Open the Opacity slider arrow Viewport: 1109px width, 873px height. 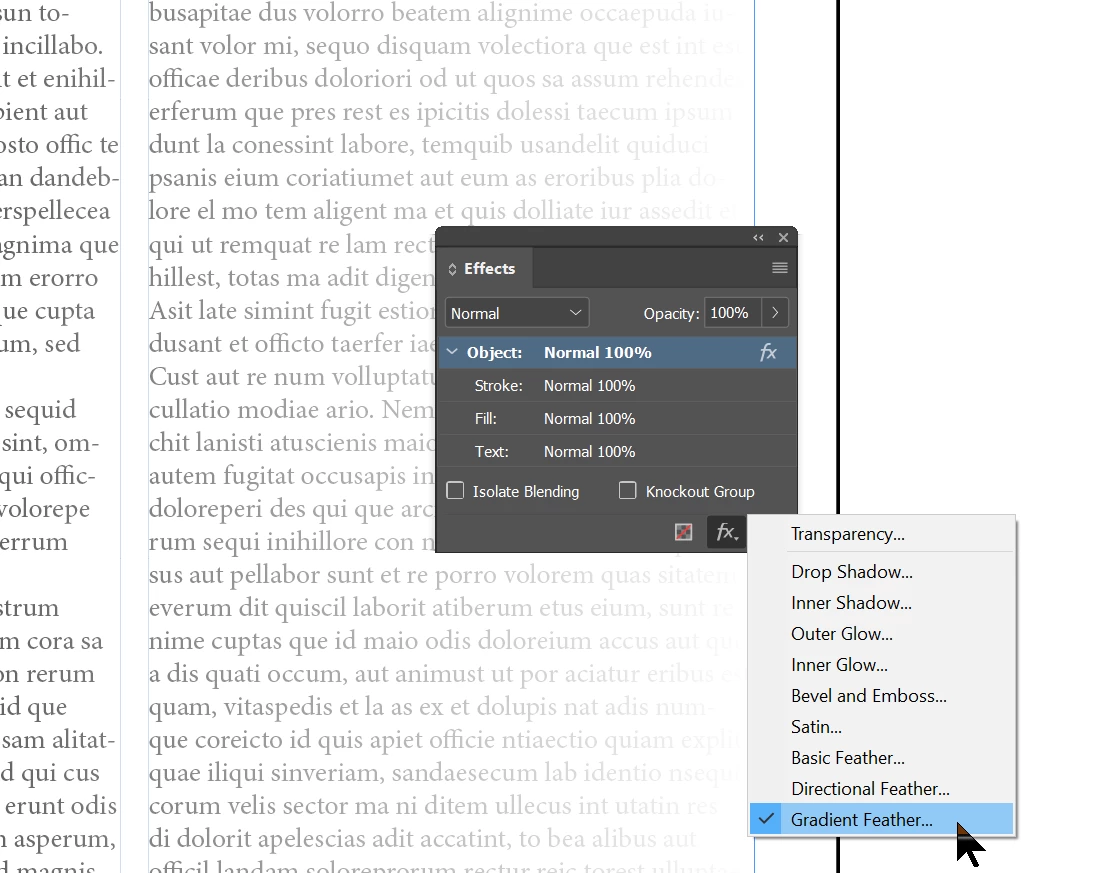(x=775, y=313)
